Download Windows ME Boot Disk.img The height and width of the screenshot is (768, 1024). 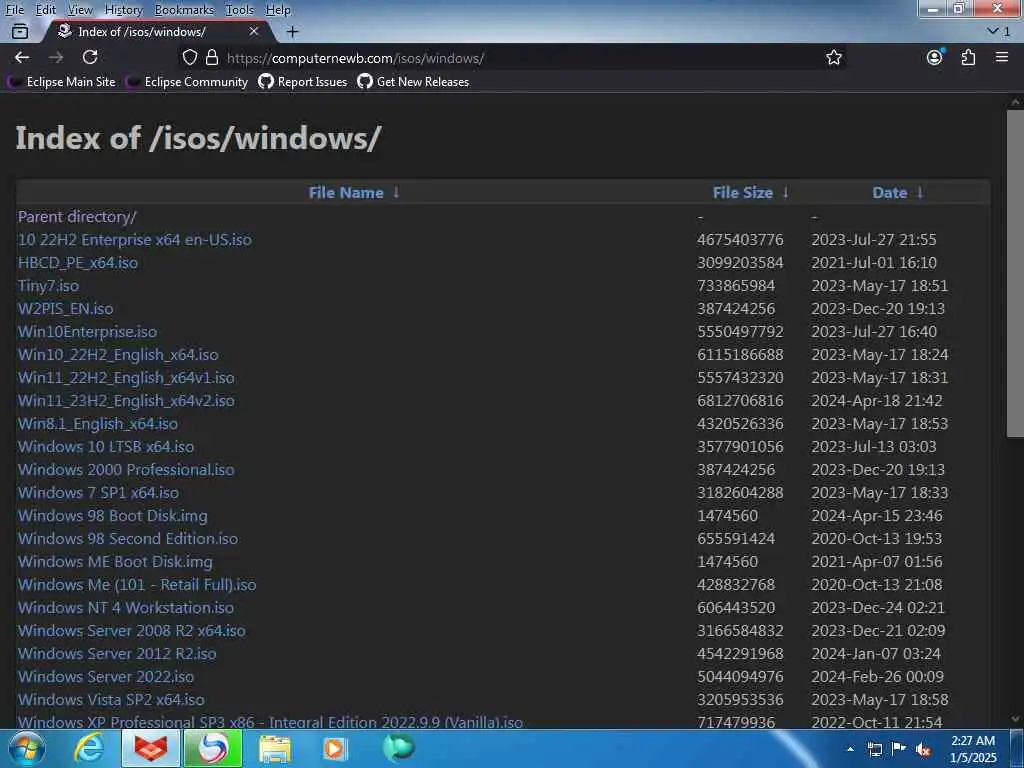[115, 562]
